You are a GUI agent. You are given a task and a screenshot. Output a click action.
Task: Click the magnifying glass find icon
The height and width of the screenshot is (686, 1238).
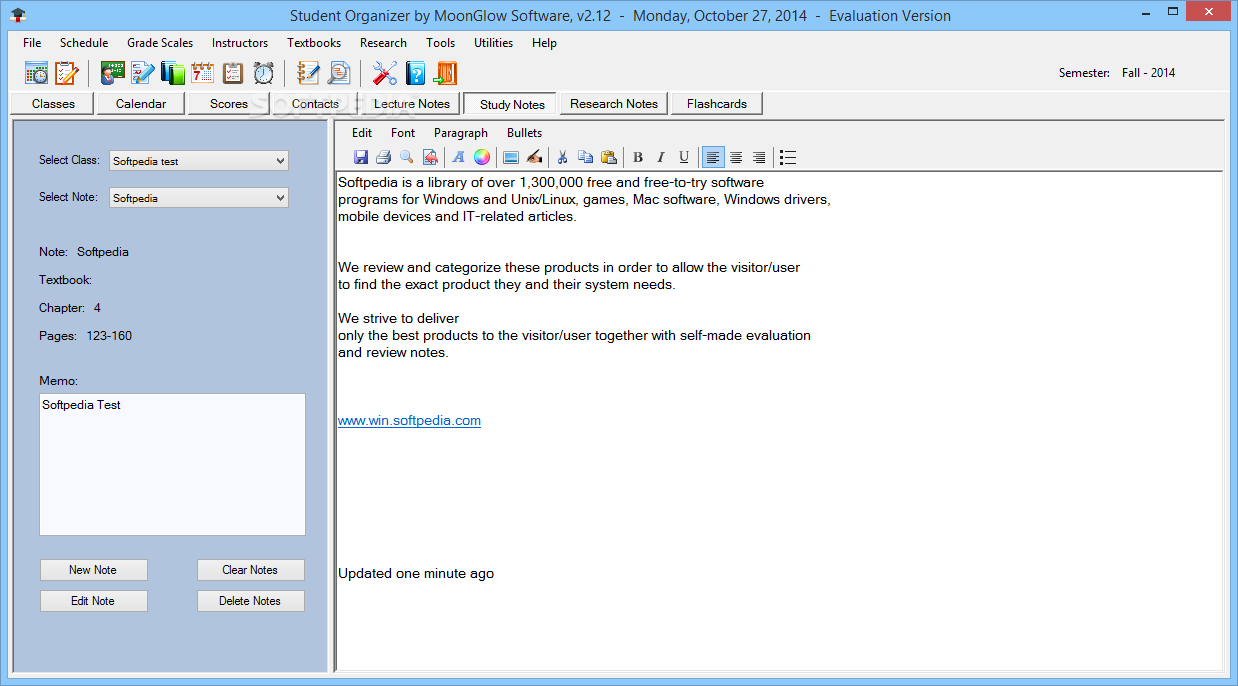point(406,157)
